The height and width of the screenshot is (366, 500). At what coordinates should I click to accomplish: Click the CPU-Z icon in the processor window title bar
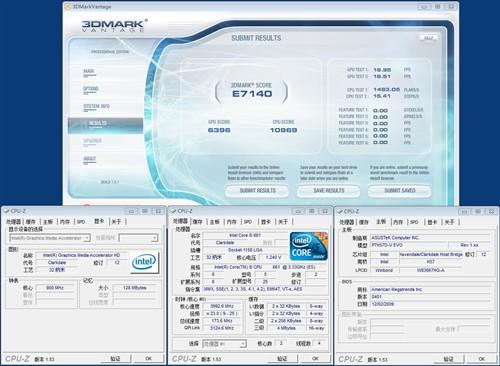173,211
